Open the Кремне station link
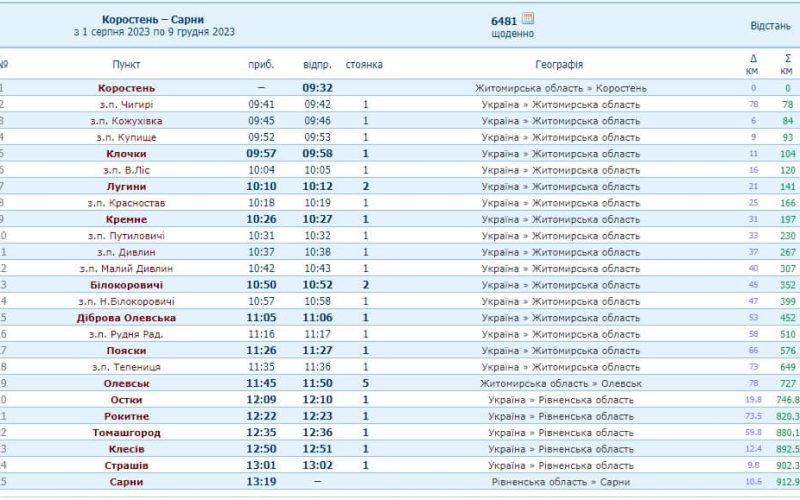Screen dimensions: 800x500 pyautogui.click(x=126, y=219)
